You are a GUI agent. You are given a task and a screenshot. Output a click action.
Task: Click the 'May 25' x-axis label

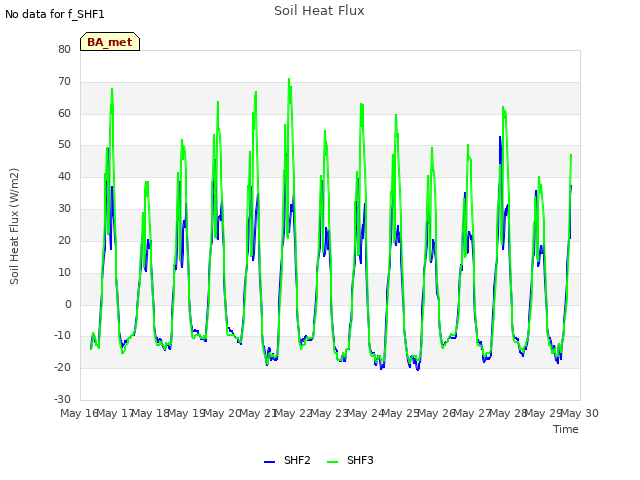[x=401, y=413]
